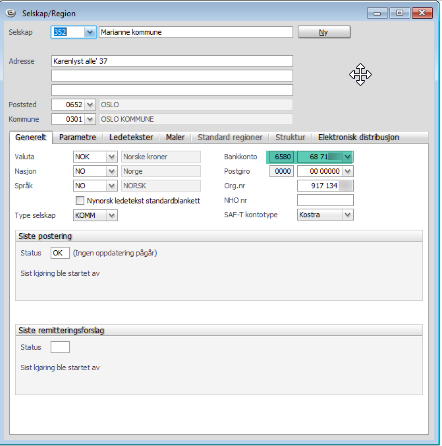The height and width of the screenshot is (446, 442).
Task: Open the Bankkonto account dropdown arrow
Action: [x=348, y=157]
